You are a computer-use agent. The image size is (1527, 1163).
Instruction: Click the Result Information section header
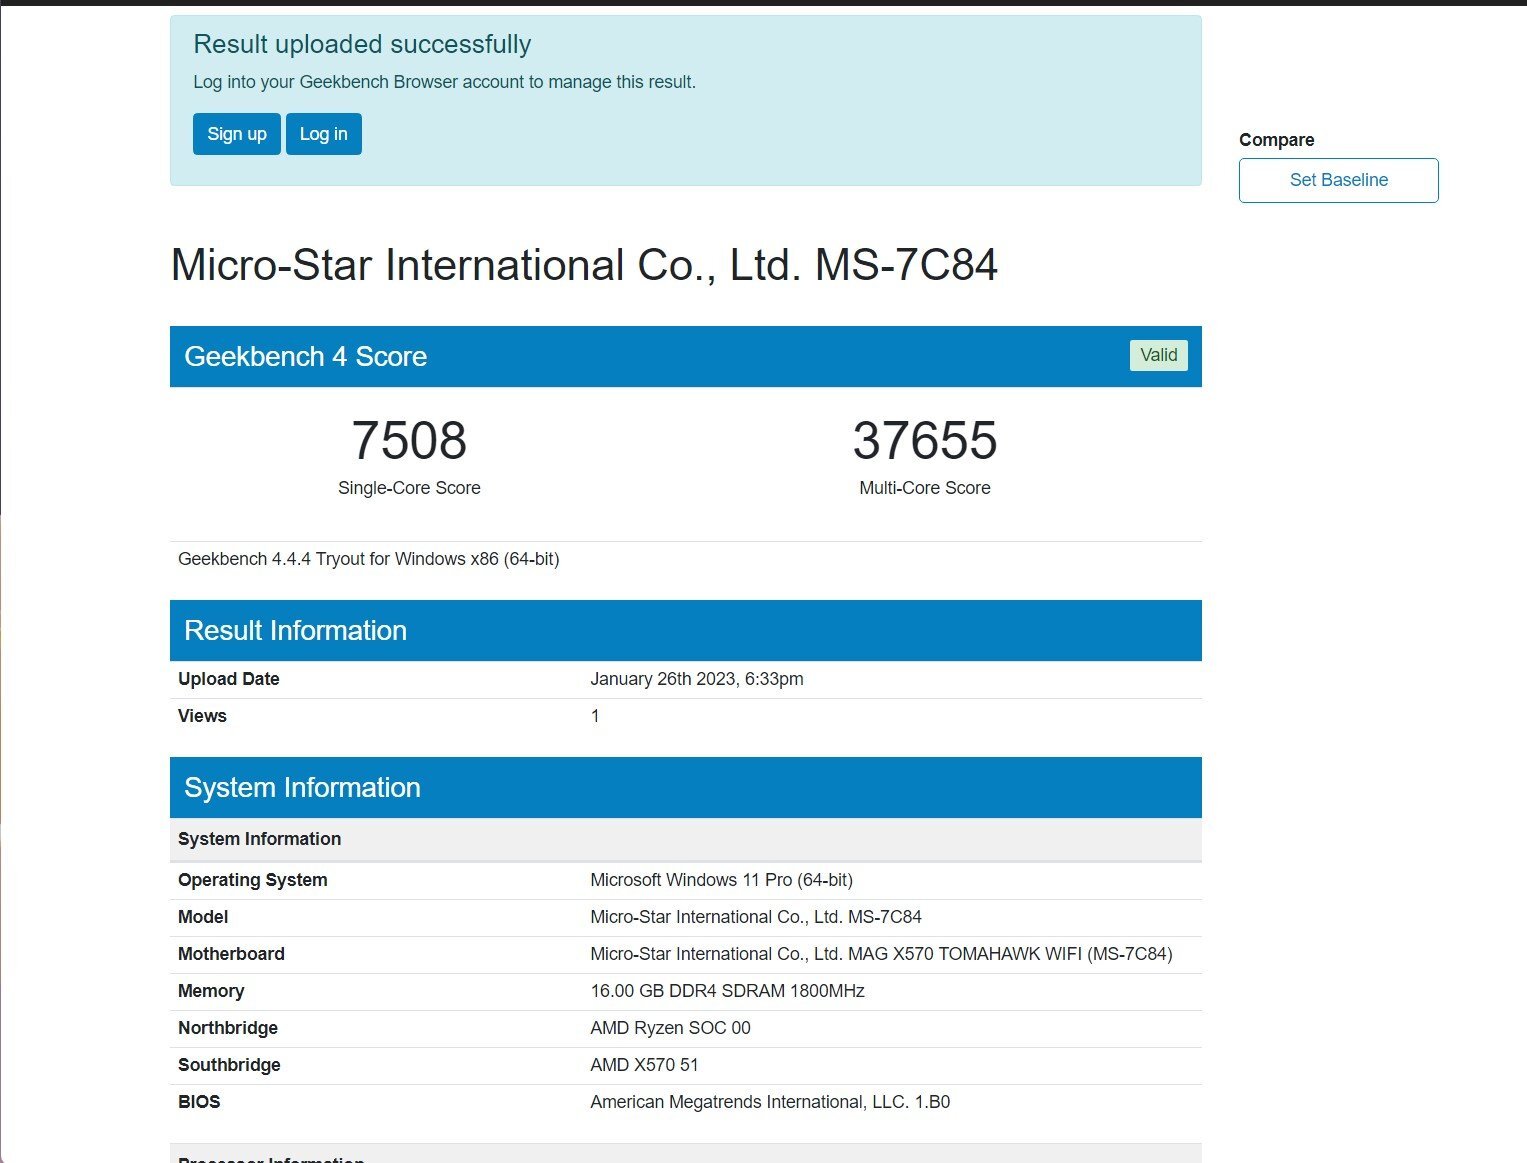tap(686, 630)
